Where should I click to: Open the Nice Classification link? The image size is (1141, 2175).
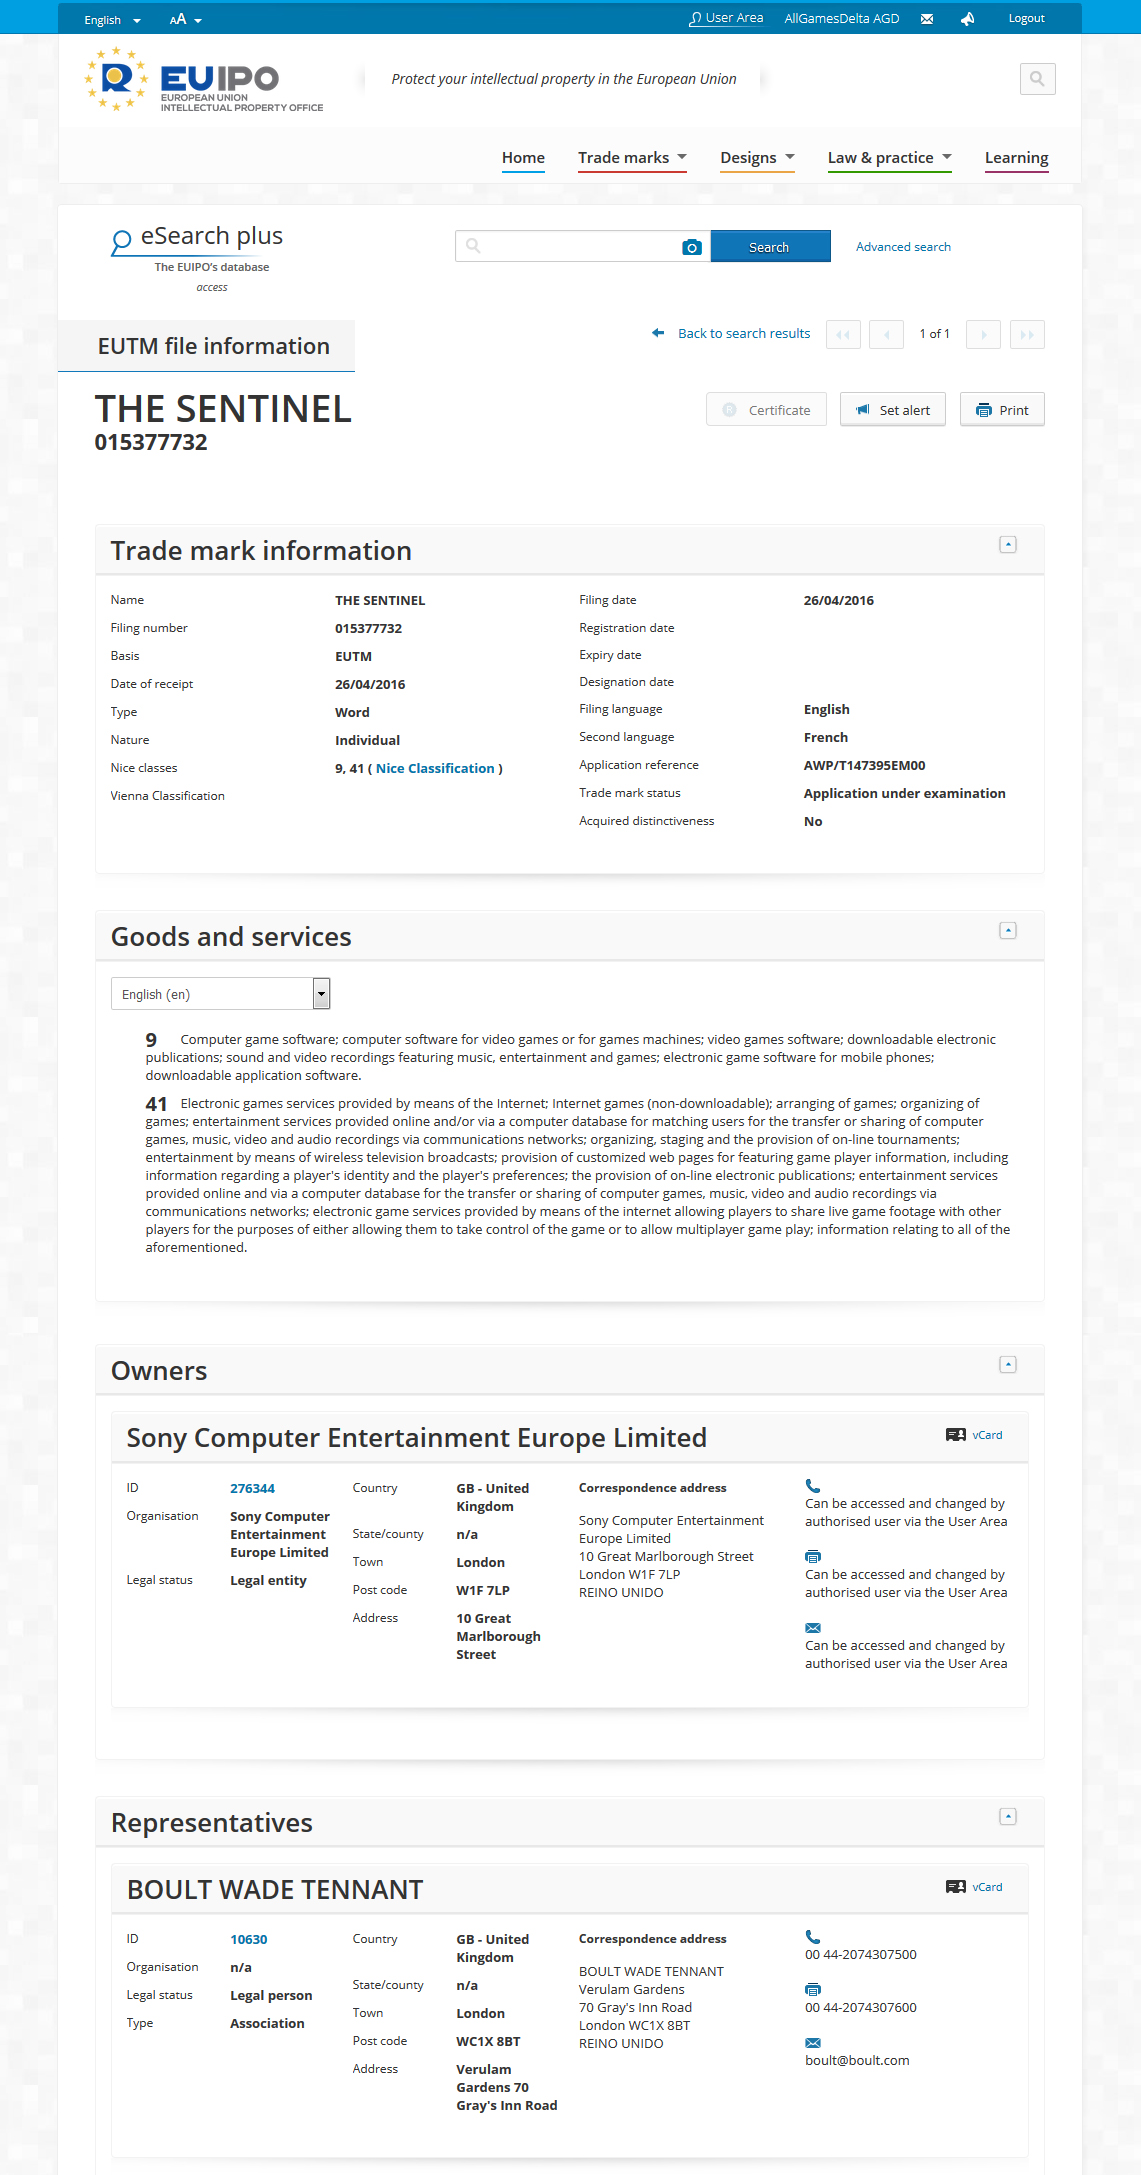(435, 769)
